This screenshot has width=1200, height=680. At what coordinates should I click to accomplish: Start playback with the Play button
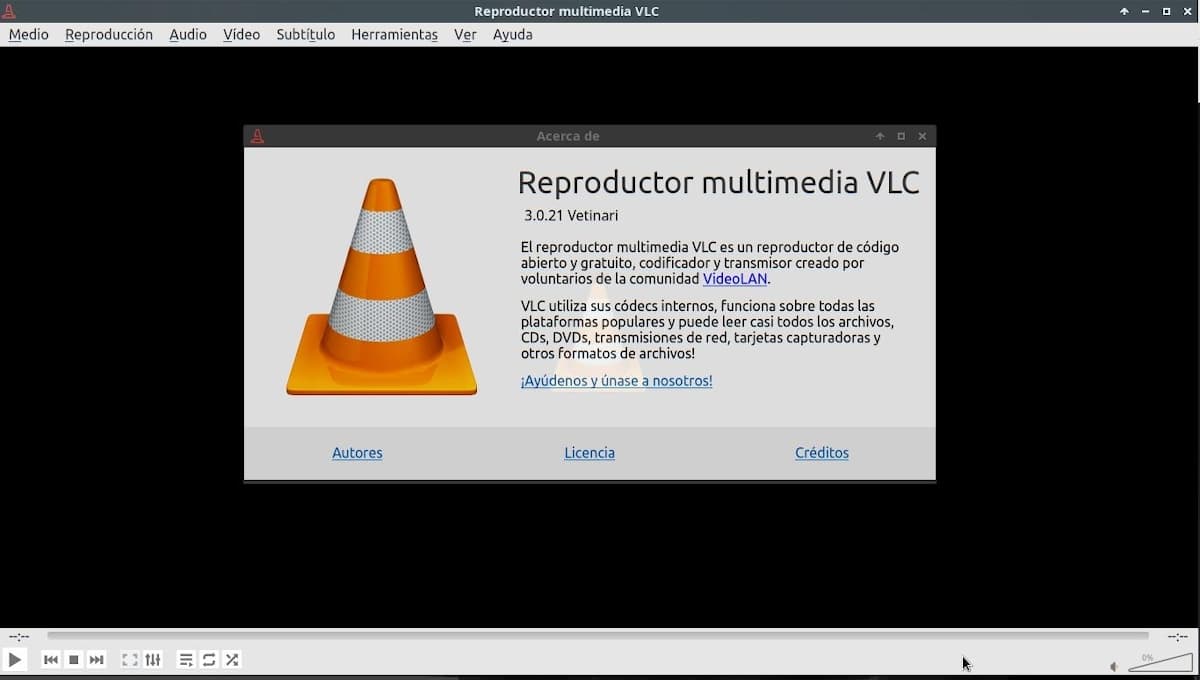point(15,660)
